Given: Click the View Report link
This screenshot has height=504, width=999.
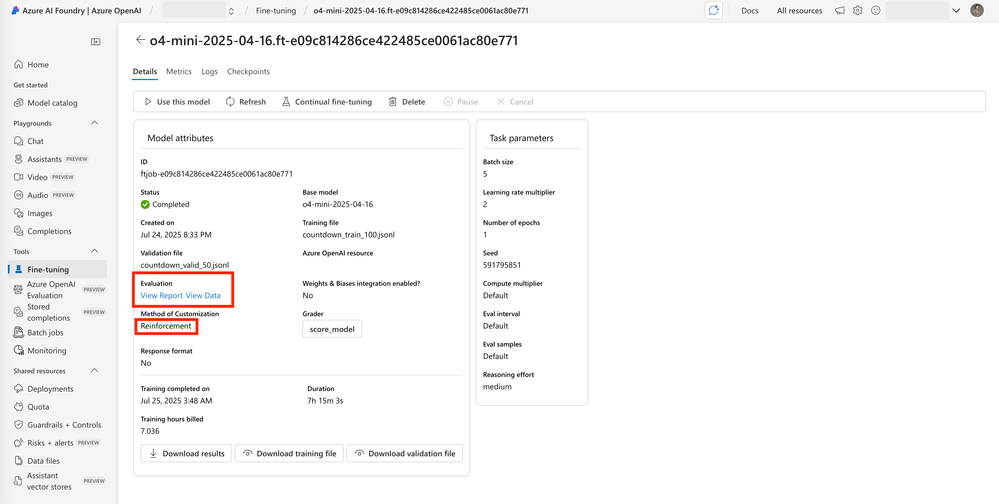Looking at the screenshot, I should coord(161,296).
